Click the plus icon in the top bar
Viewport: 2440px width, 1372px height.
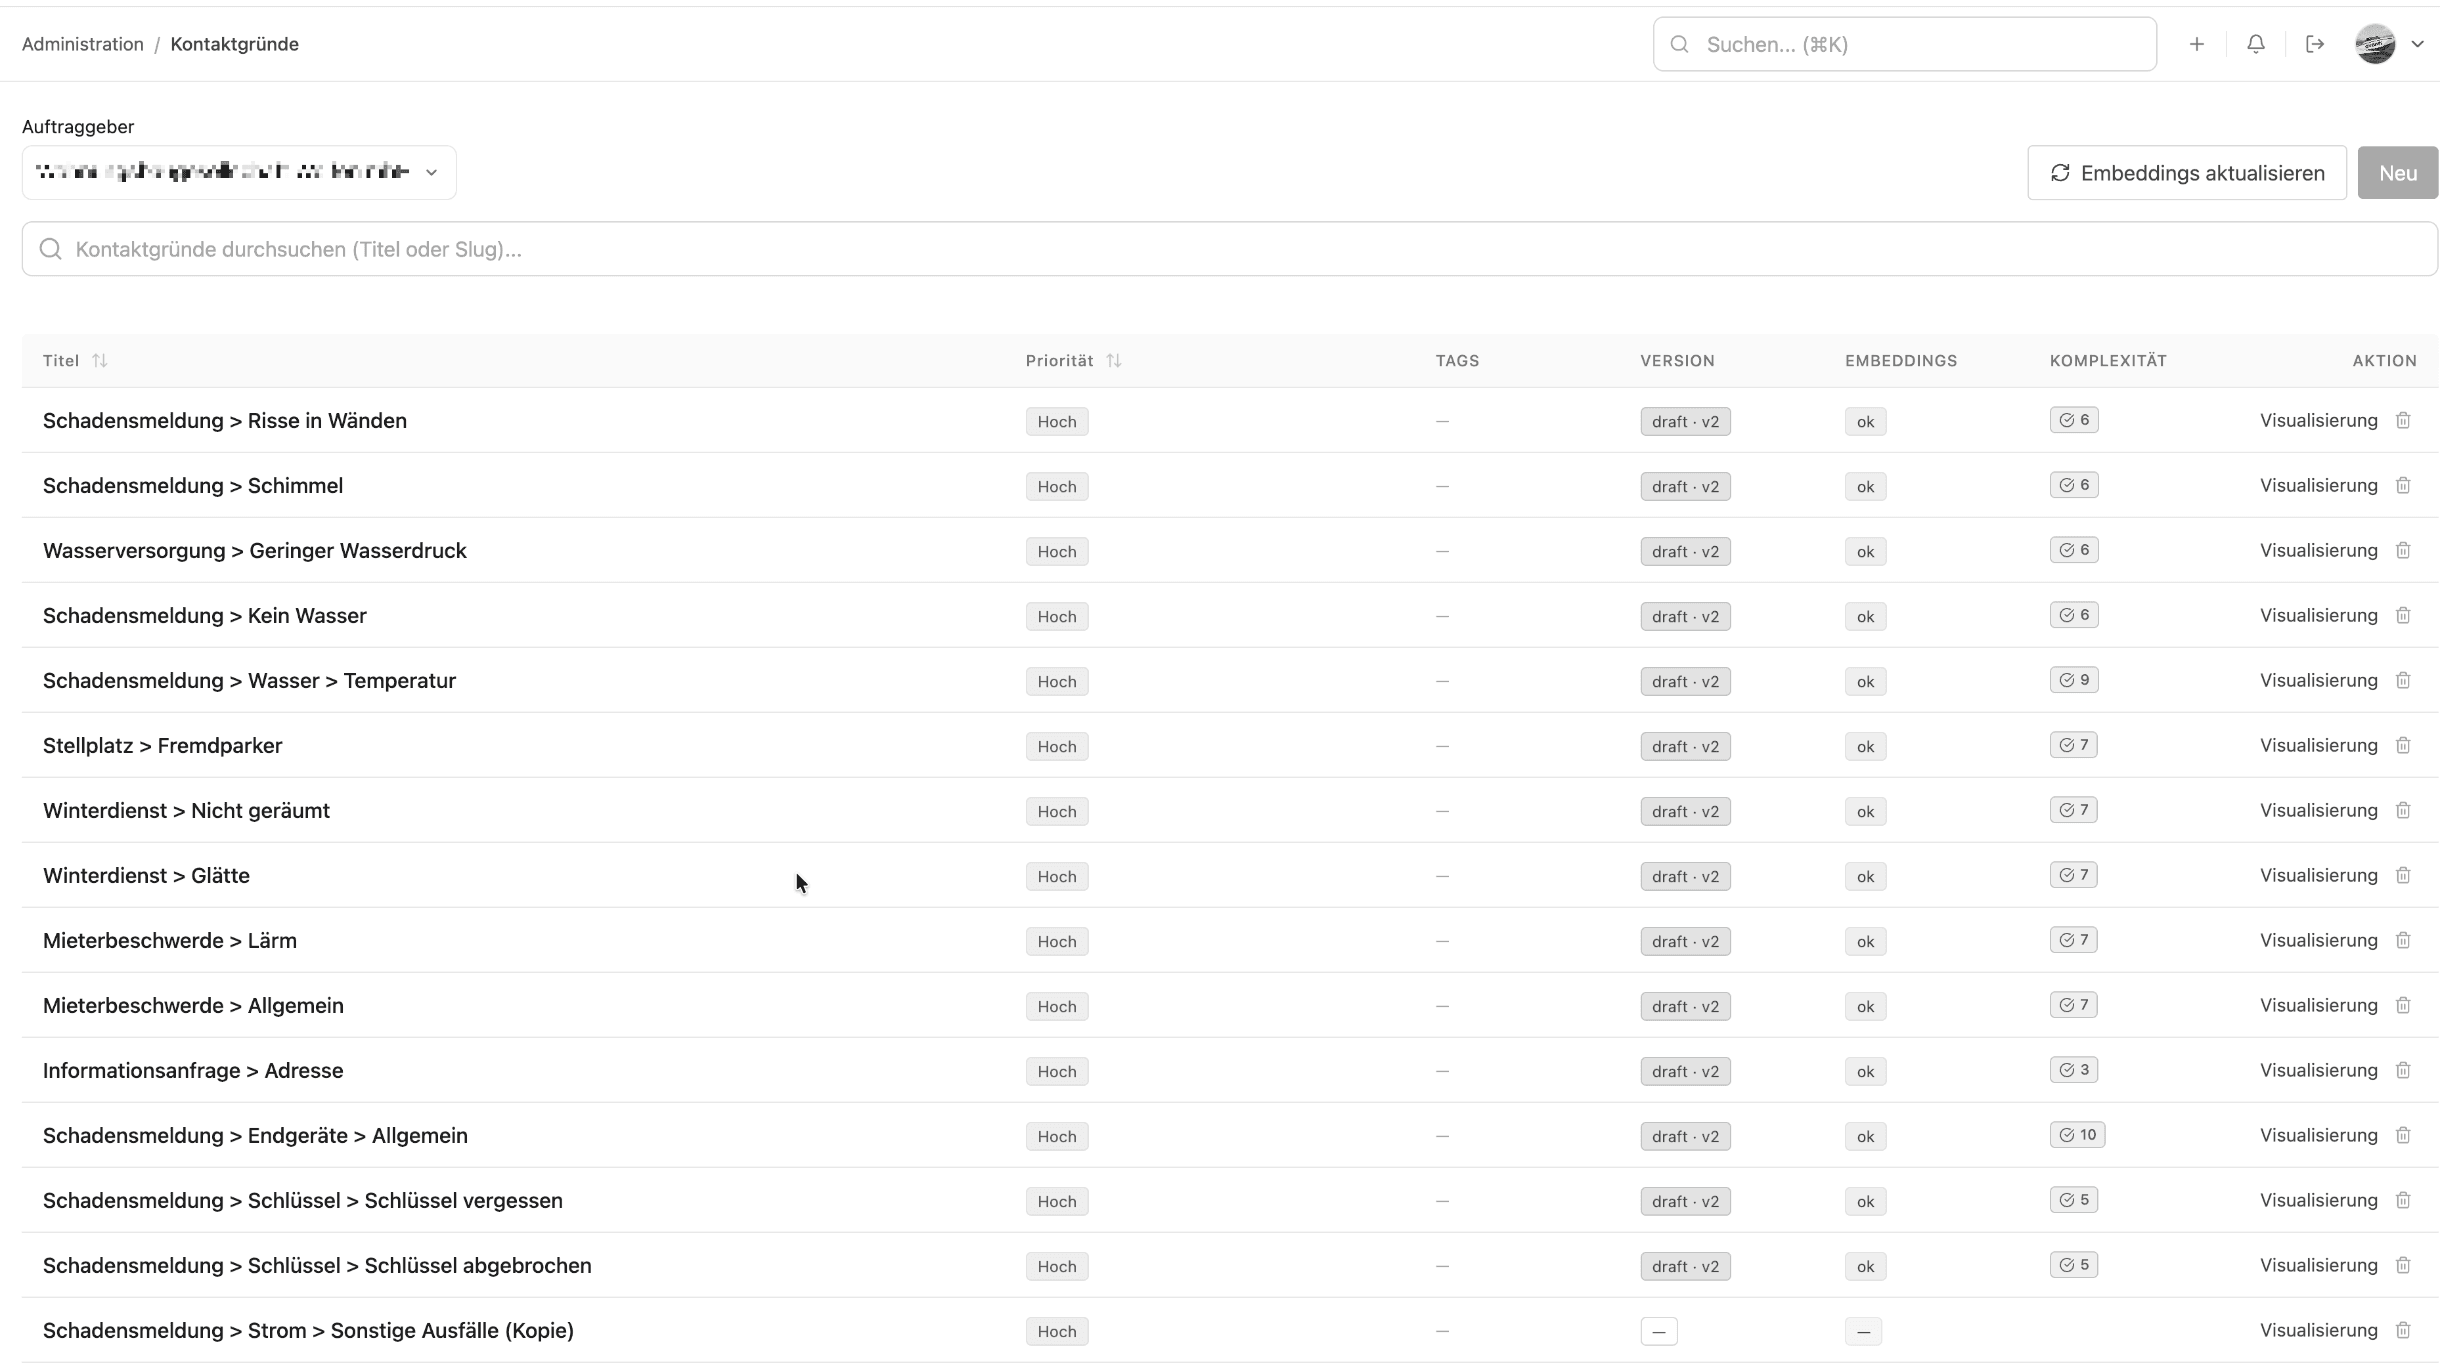click(2197, 43)
